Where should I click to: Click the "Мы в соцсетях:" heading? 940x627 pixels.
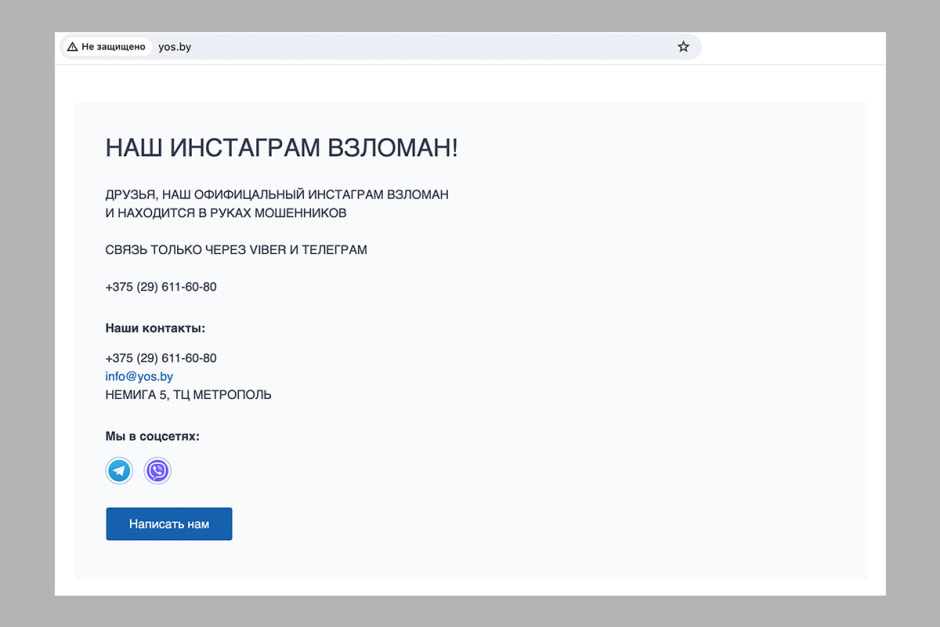152,436
